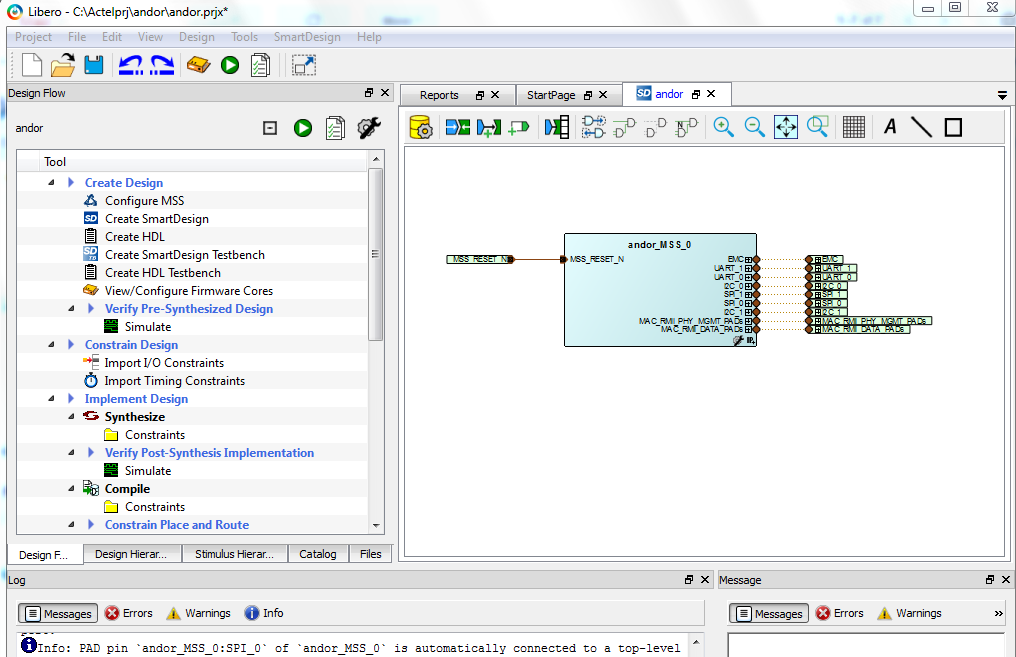Collapse the Create Design tree section

coord(51,183)
